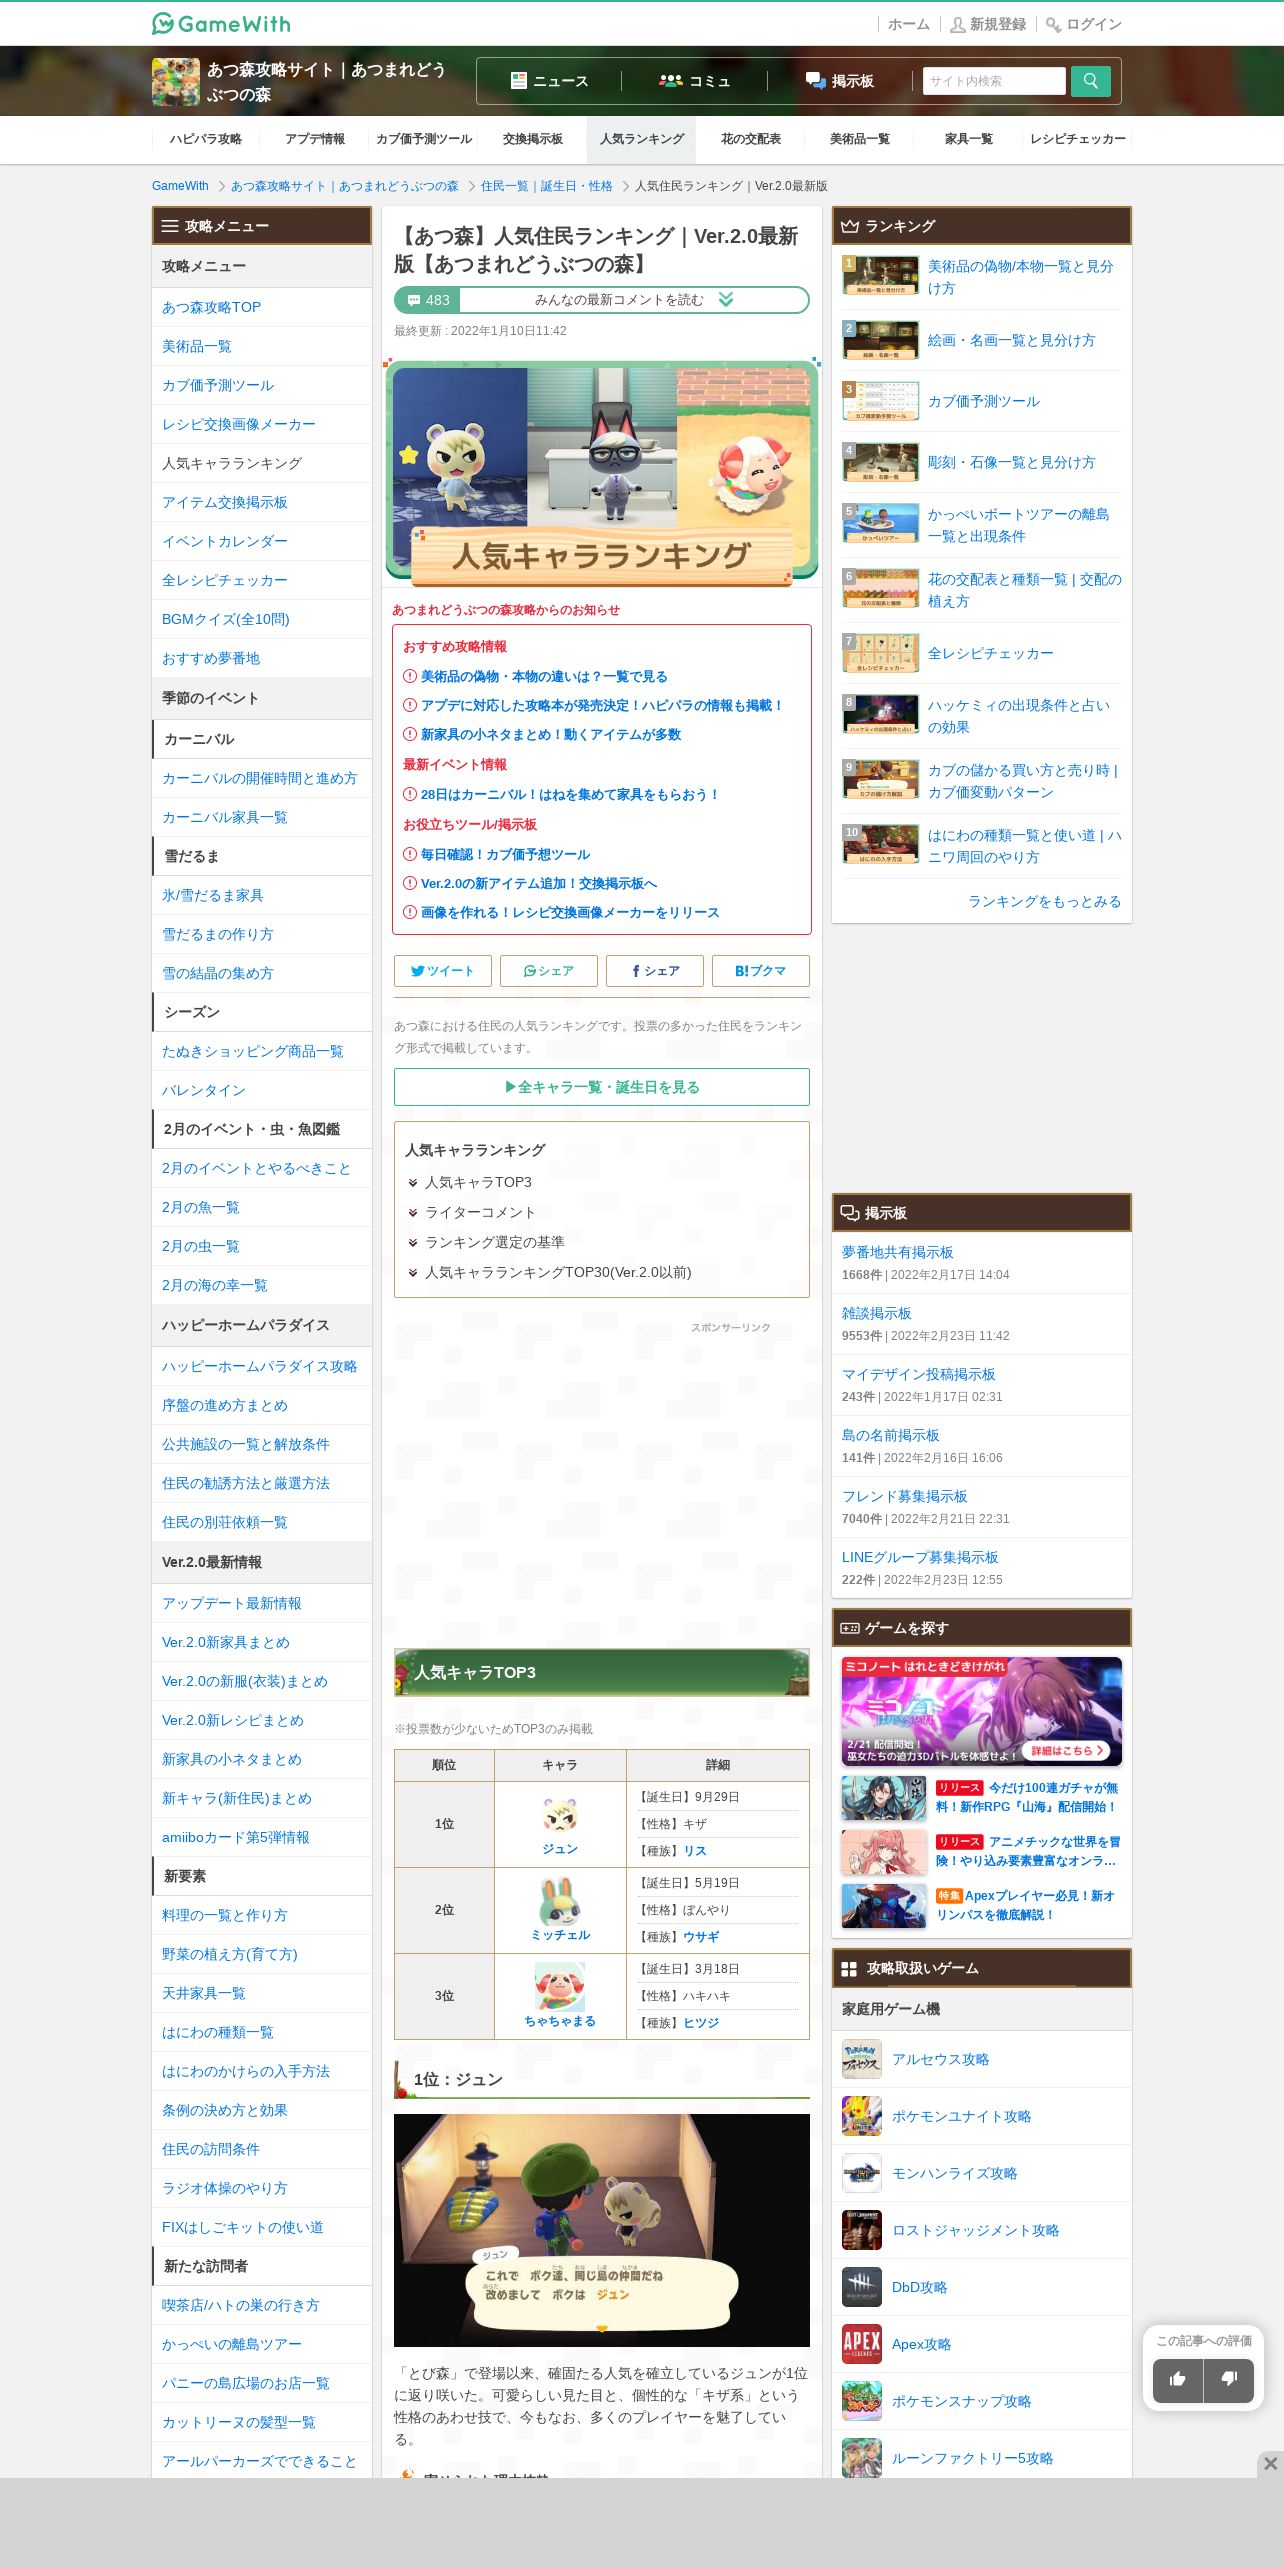Click the ホーム link in top bar

[x=909, y=24]
